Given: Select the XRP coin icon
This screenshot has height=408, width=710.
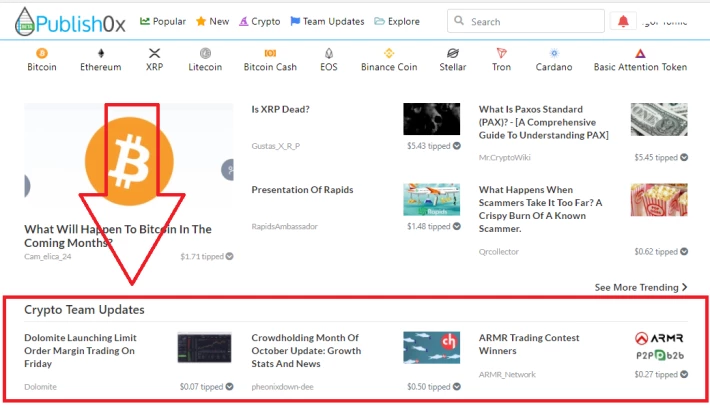Looking at the screenshot, I should (154, 53).
